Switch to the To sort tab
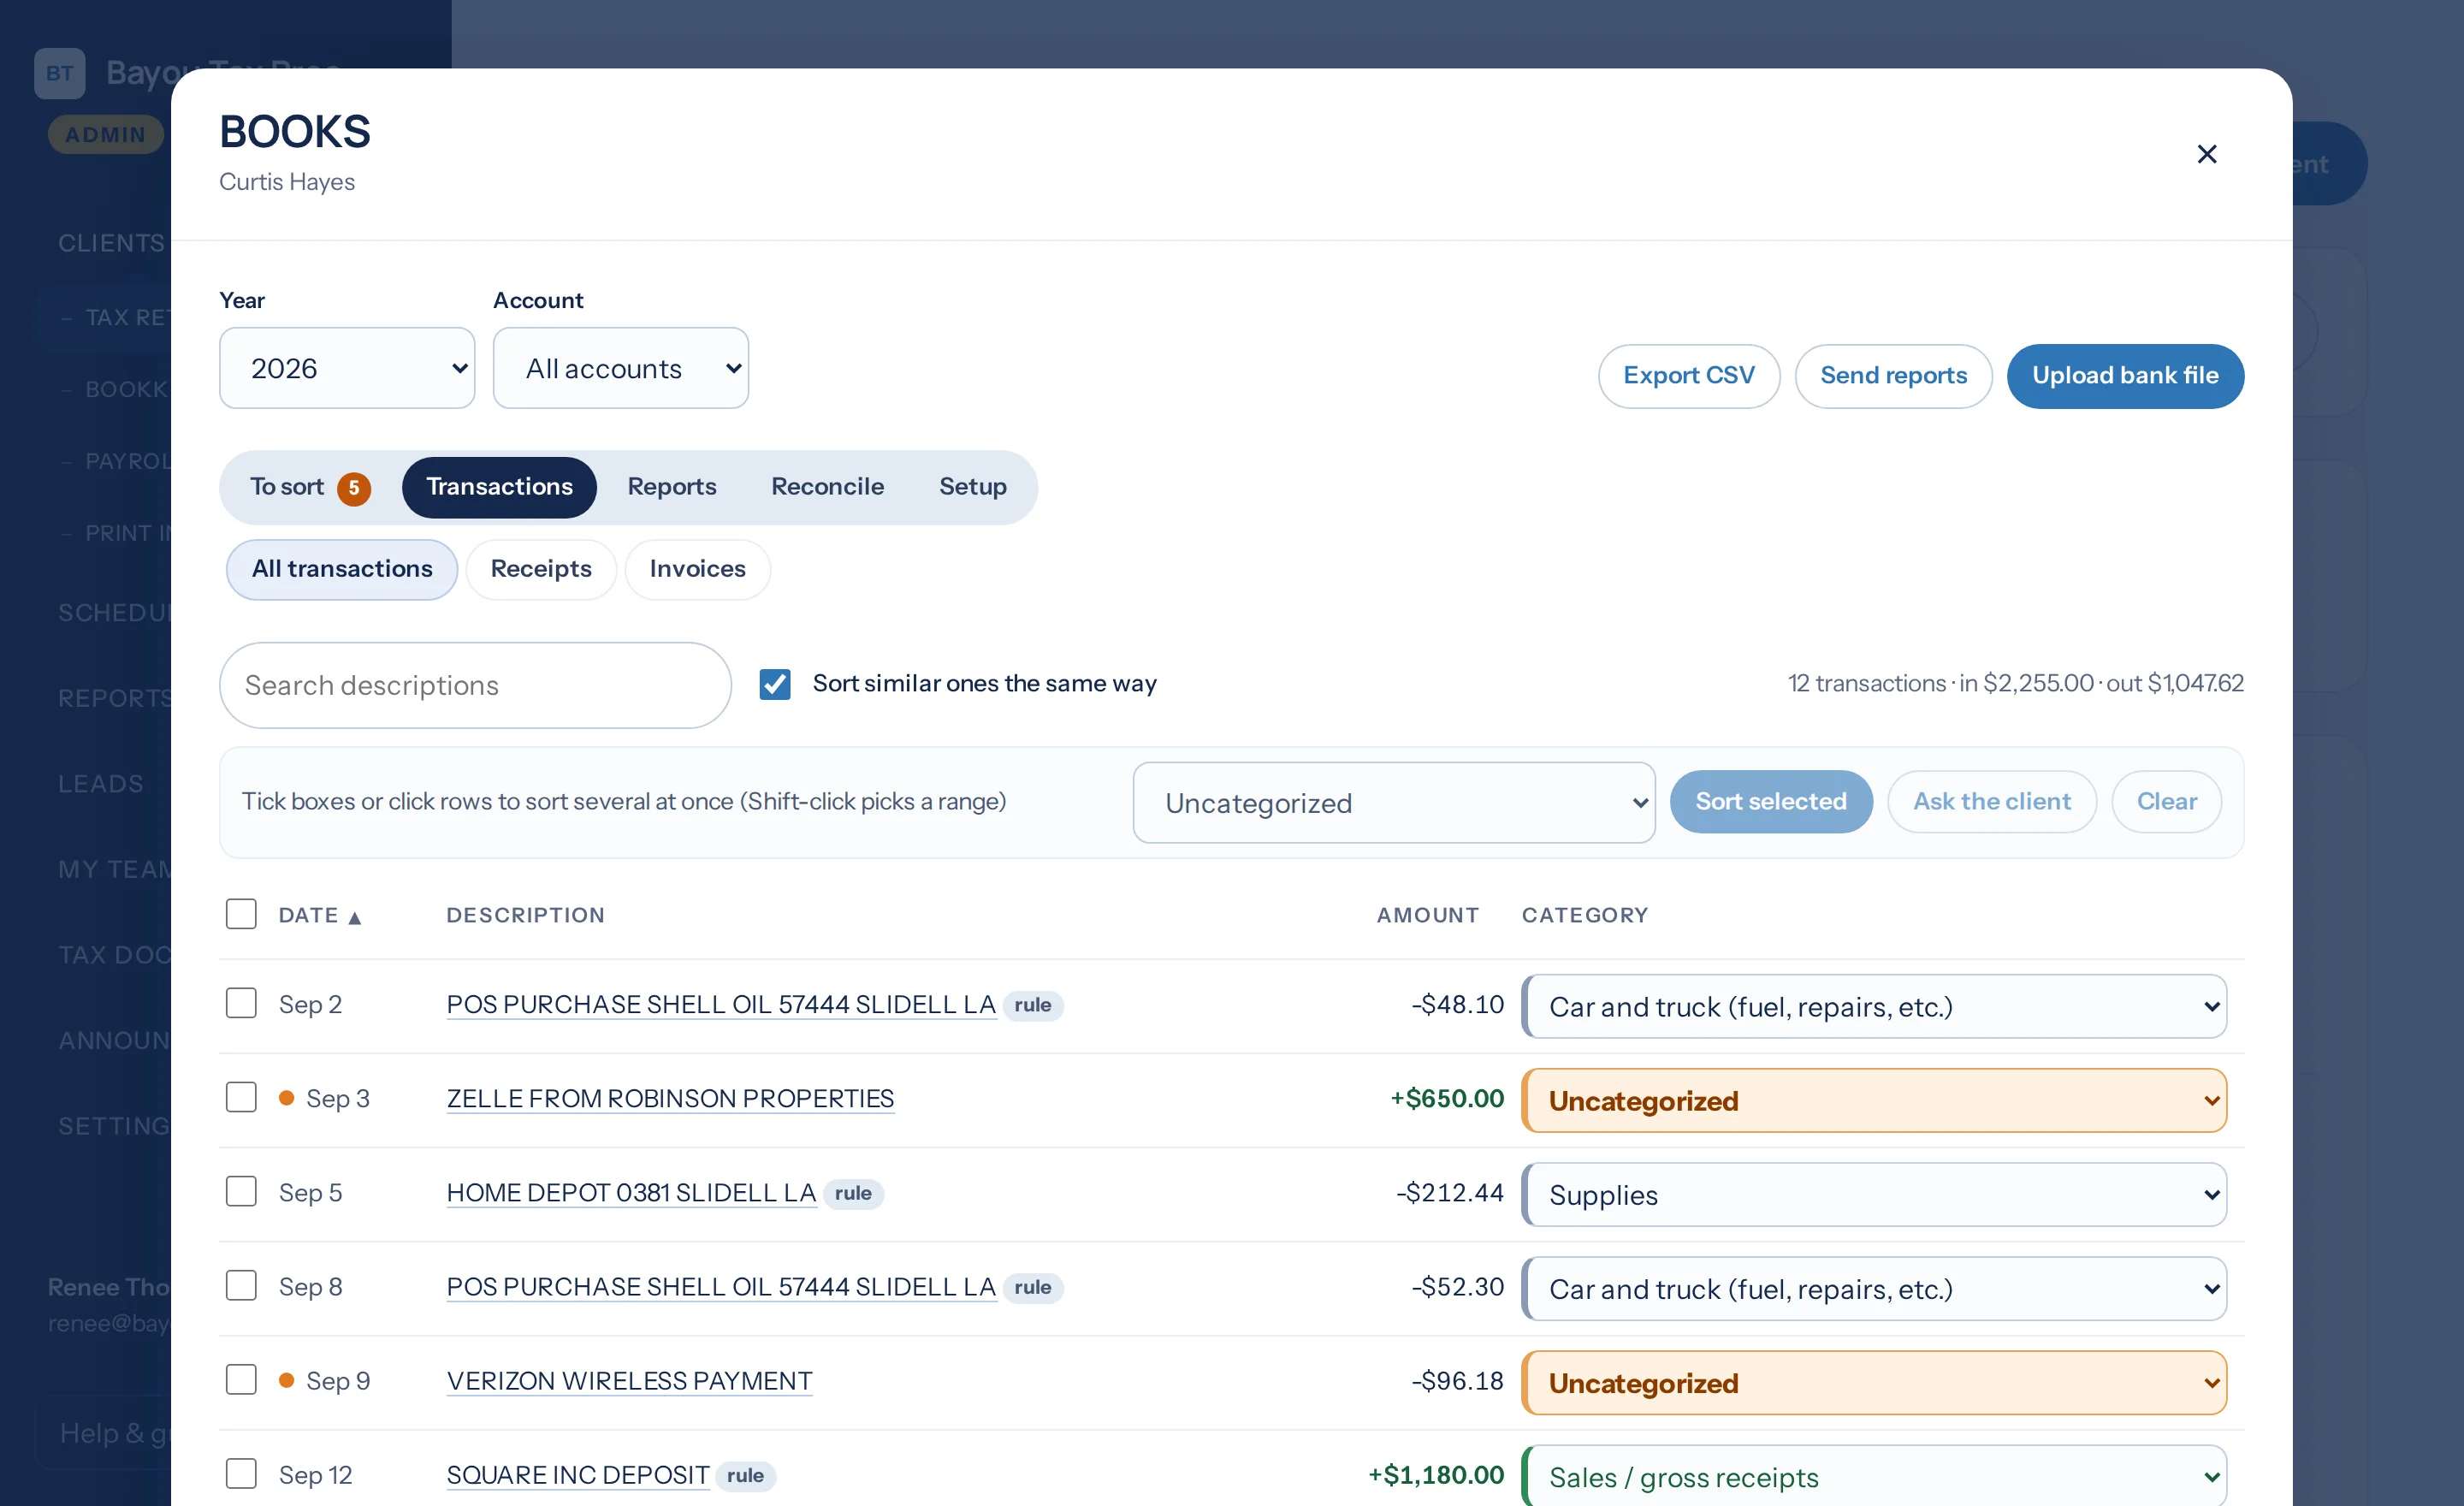The width and height of the screenshot is (2464, 1506). [x=310, y=487]
